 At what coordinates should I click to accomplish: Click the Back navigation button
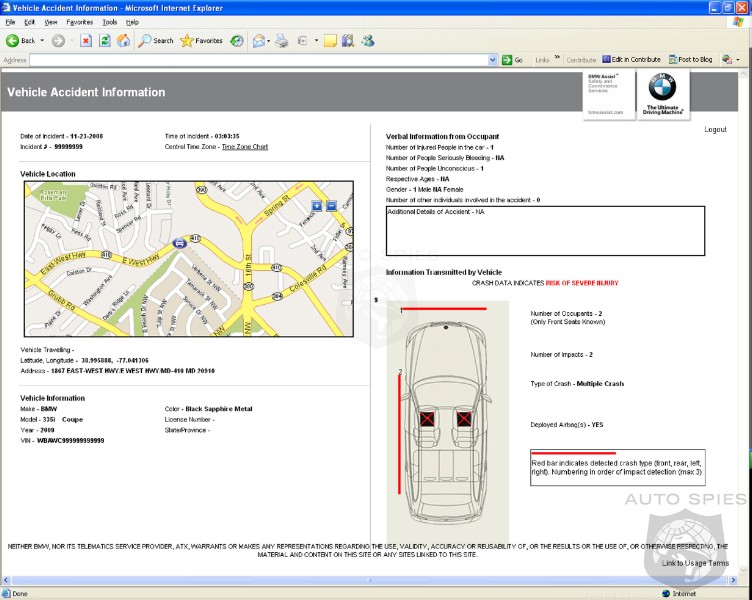coord(20,41)
